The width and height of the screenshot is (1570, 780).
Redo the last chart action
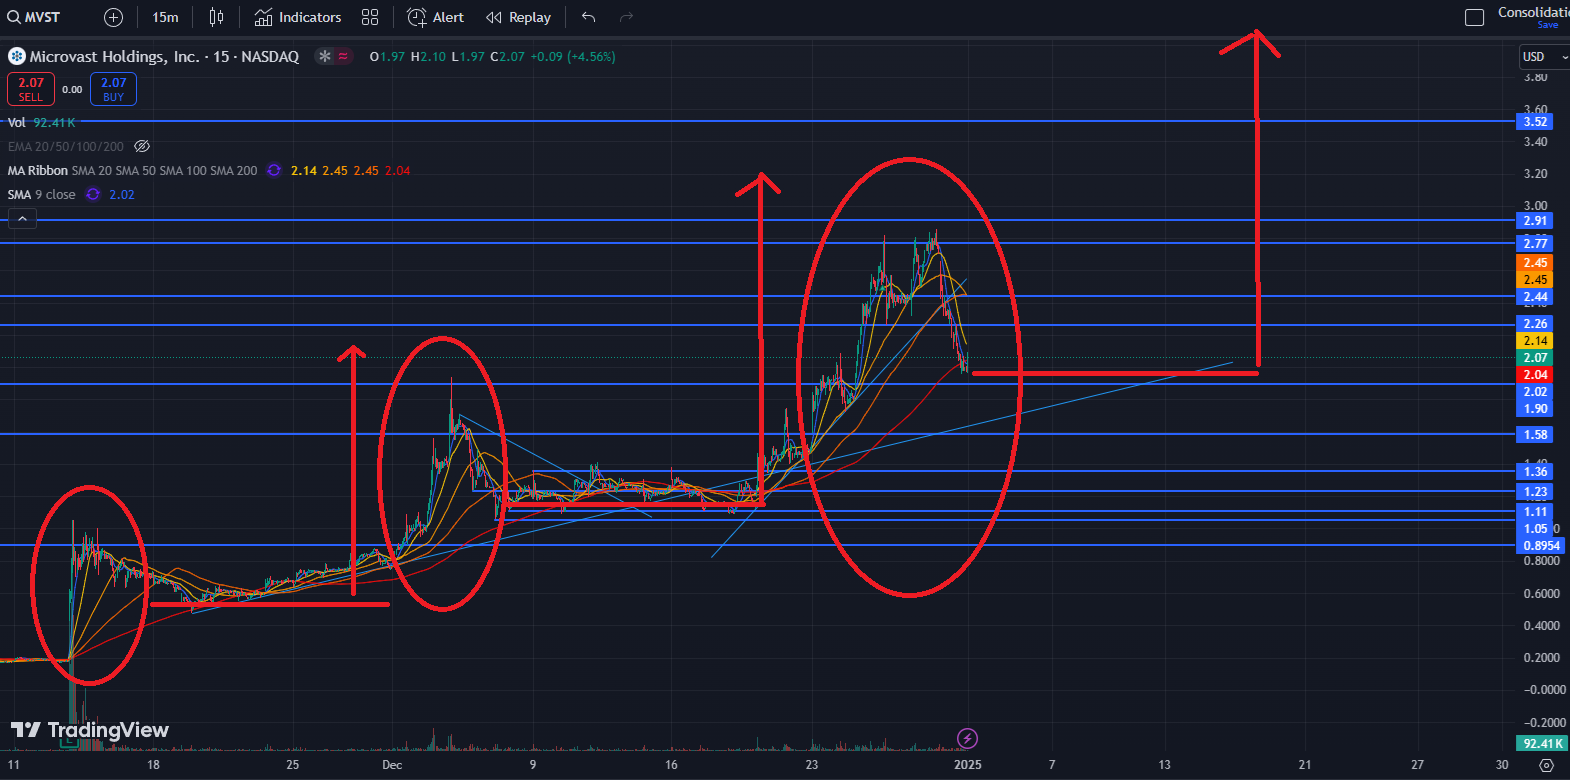[626, 17]
